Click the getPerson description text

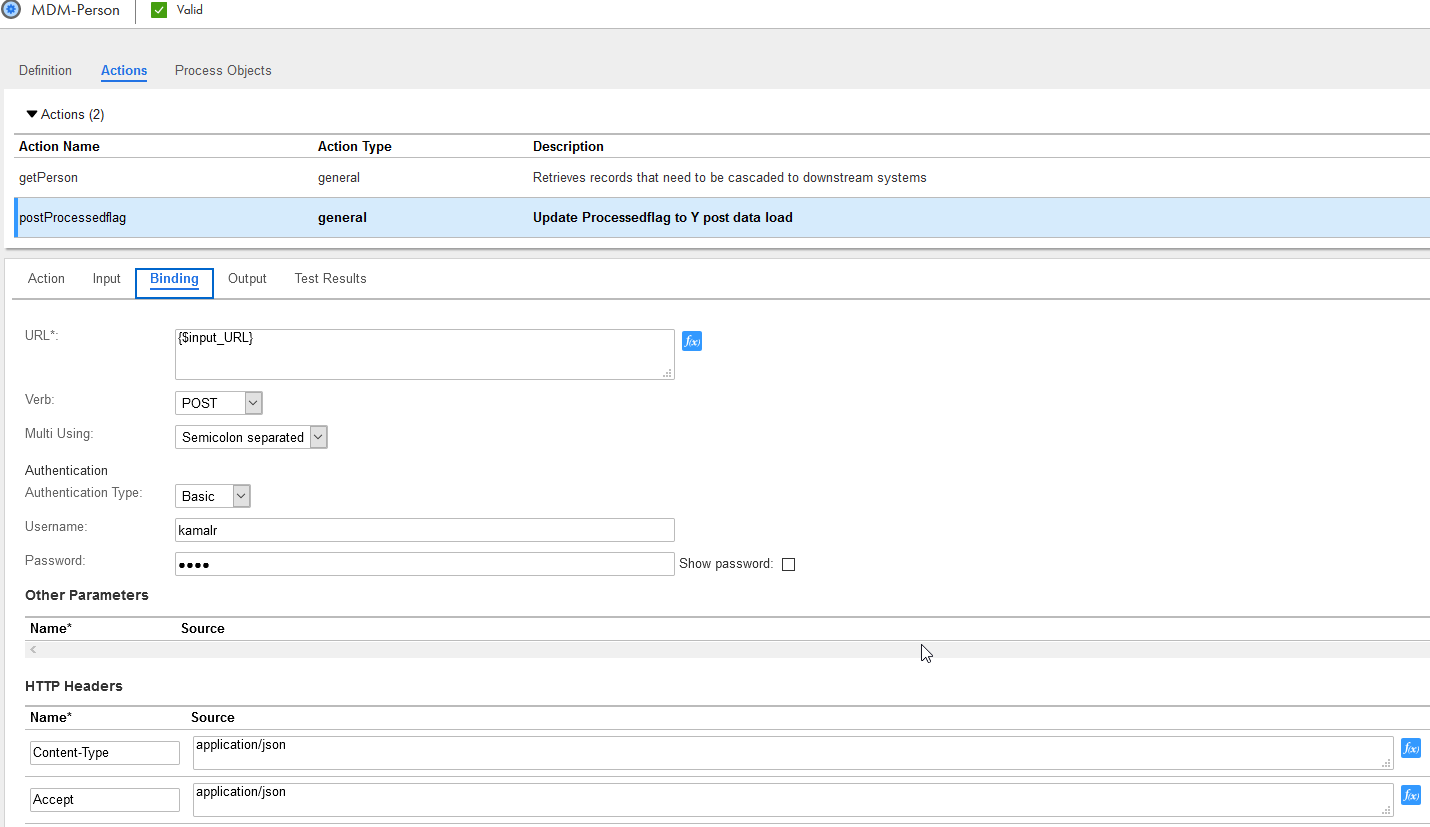(730, 178)
